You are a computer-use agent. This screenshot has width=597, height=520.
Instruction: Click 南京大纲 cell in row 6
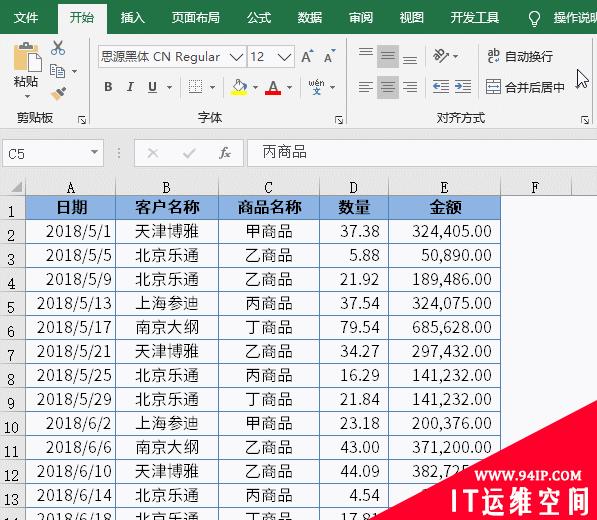(167, 327)
